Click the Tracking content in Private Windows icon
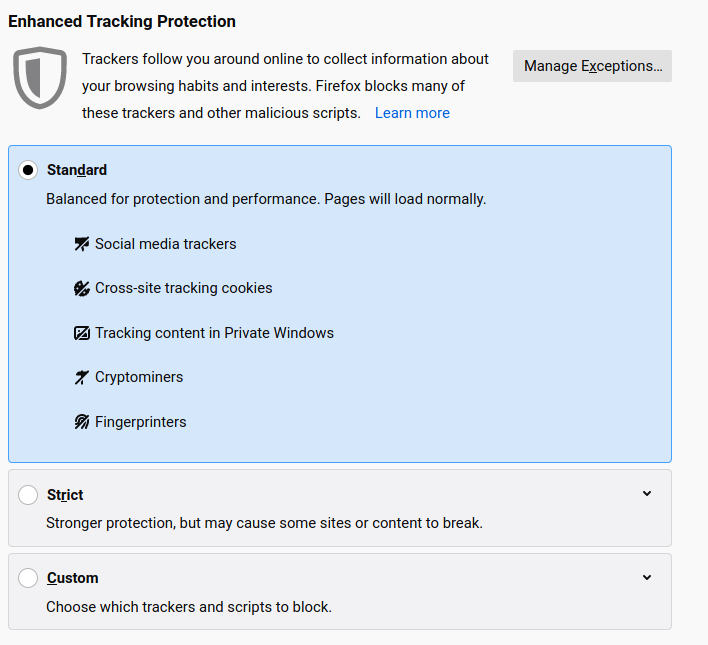 tap(82, 333)
